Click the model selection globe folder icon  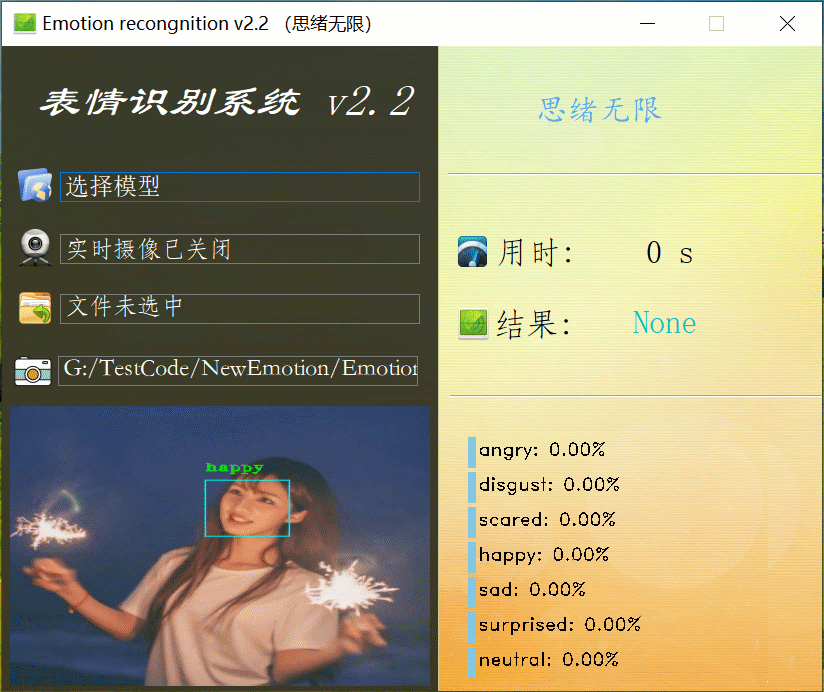click(x=35, y=185)
